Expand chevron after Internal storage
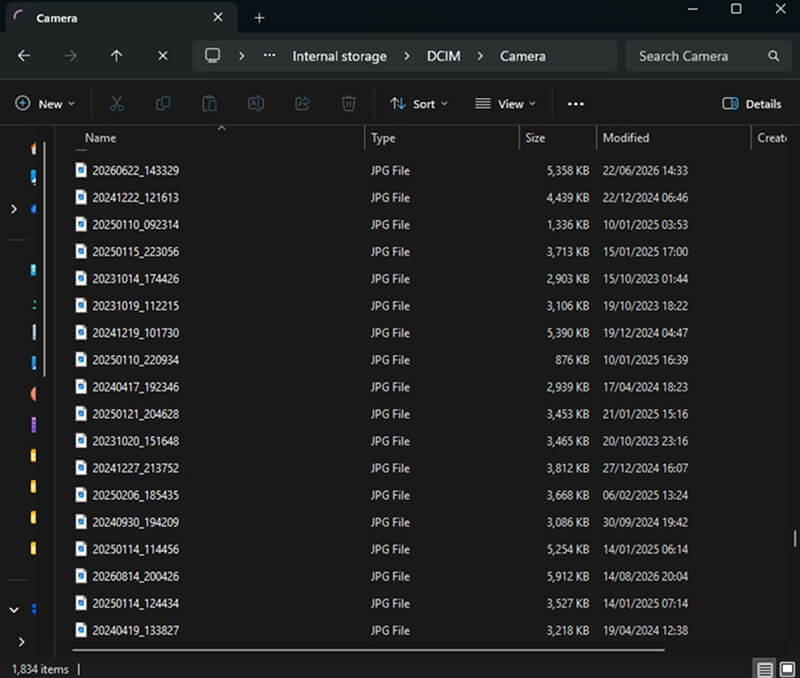This screenshot has width=800, height=678. 407,56
